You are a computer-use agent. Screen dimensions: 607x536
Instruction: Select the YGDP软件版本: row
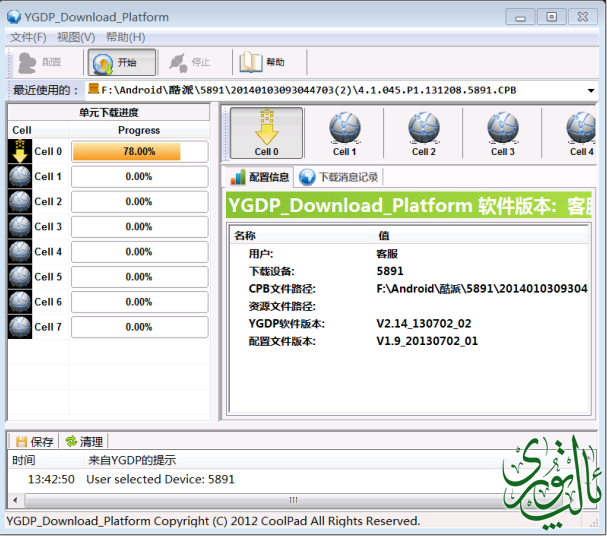(x=409, y=324)
